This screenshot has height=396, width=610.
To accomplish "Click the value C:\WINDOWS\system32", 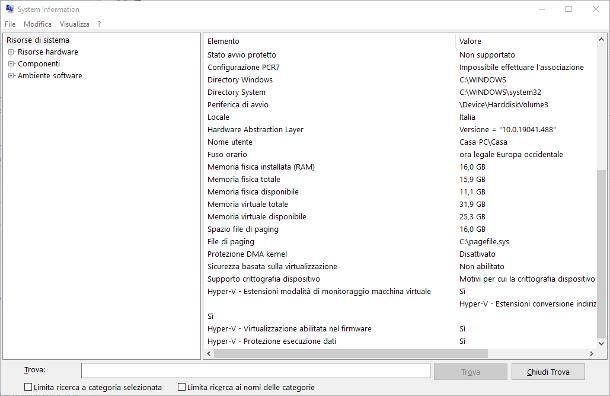I will (x=500, y=92).
